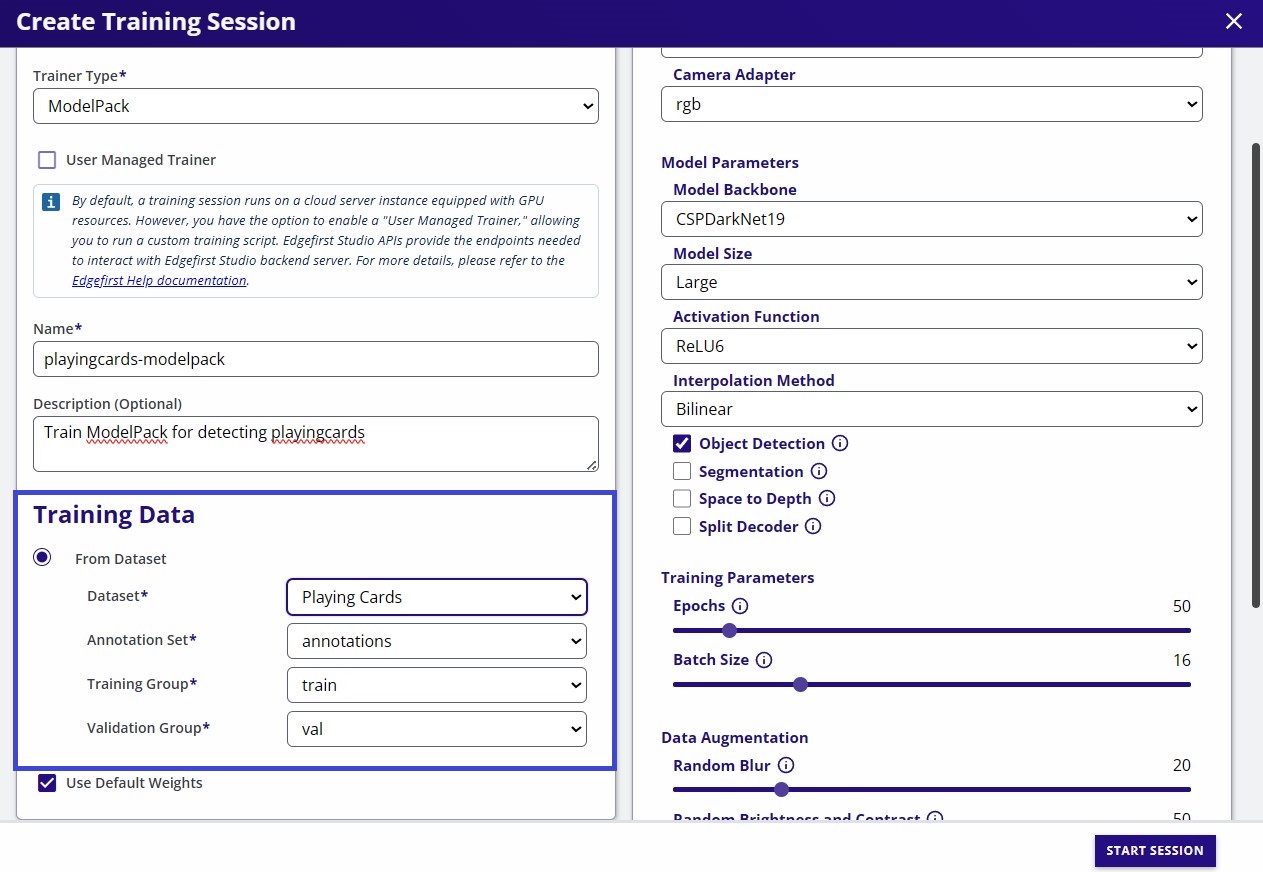1263x872 pixels.
Task: Enable the Segmentation checkbox
Action: coord(682,471)
